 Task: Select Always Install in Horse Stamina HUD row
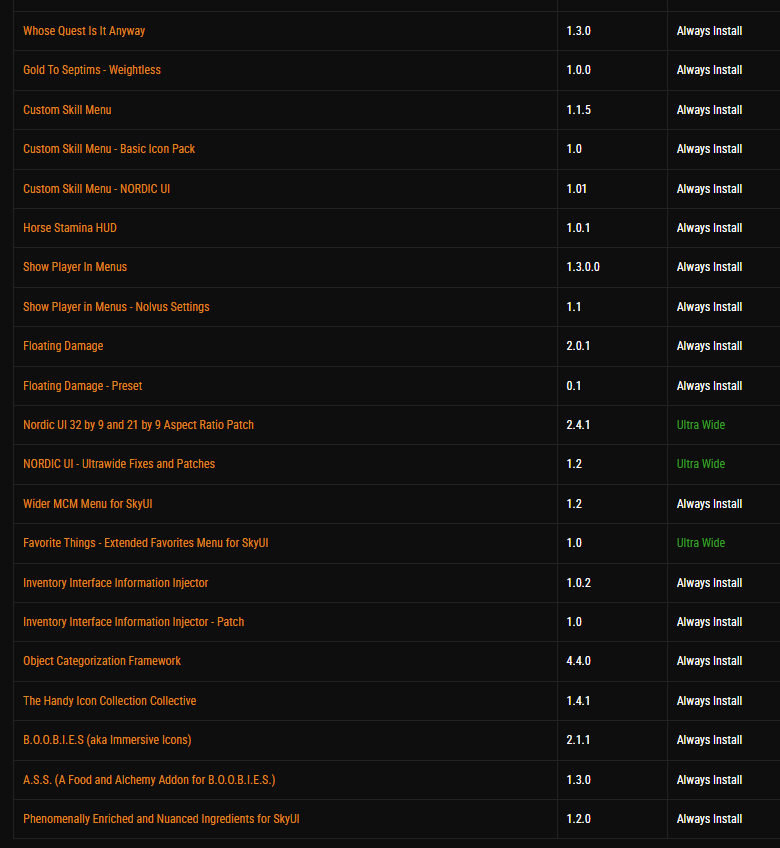coord(709,228)
